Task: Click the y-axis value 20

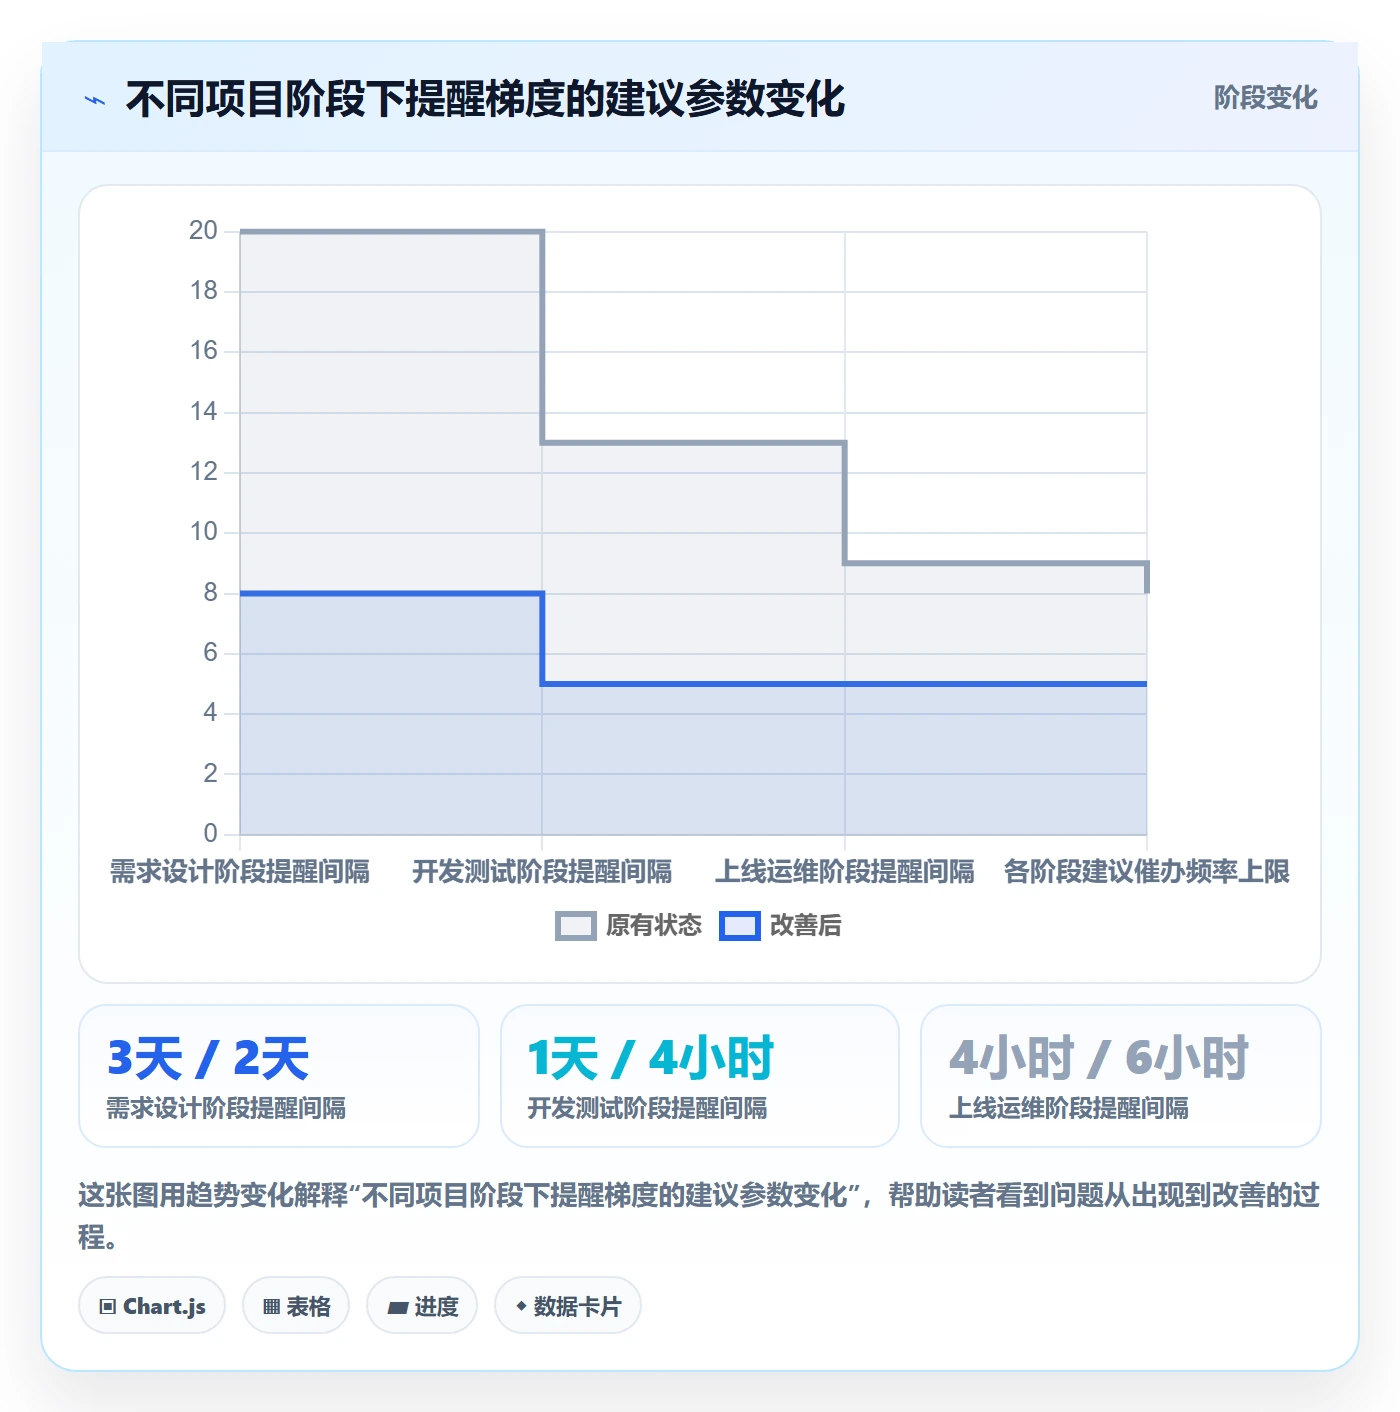Action: [203, 231]
